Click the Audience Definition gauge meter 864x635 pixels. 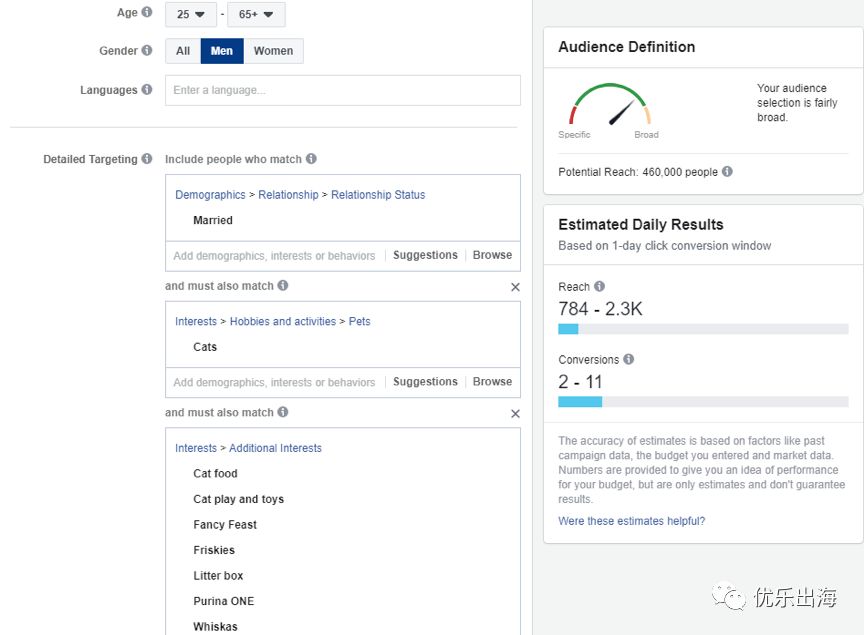(x=609, y=108)
